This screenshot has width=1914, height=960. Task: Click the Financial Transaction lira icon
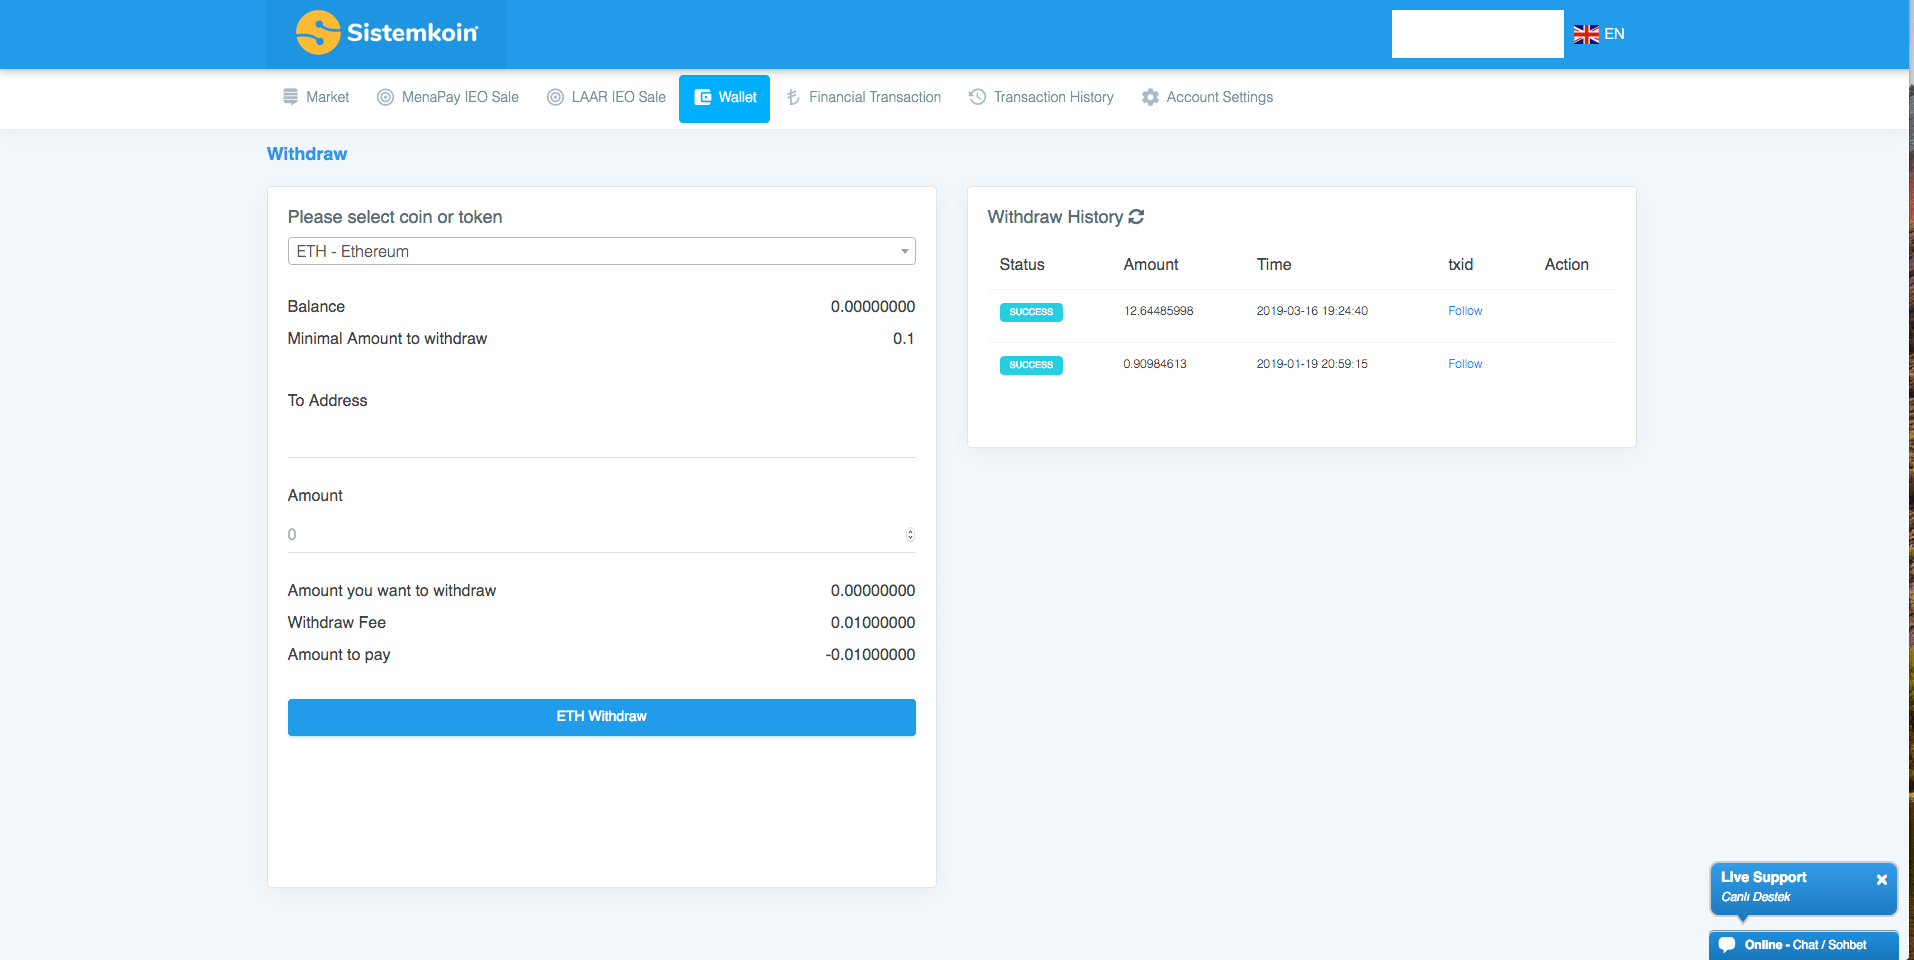click(793, 97)
